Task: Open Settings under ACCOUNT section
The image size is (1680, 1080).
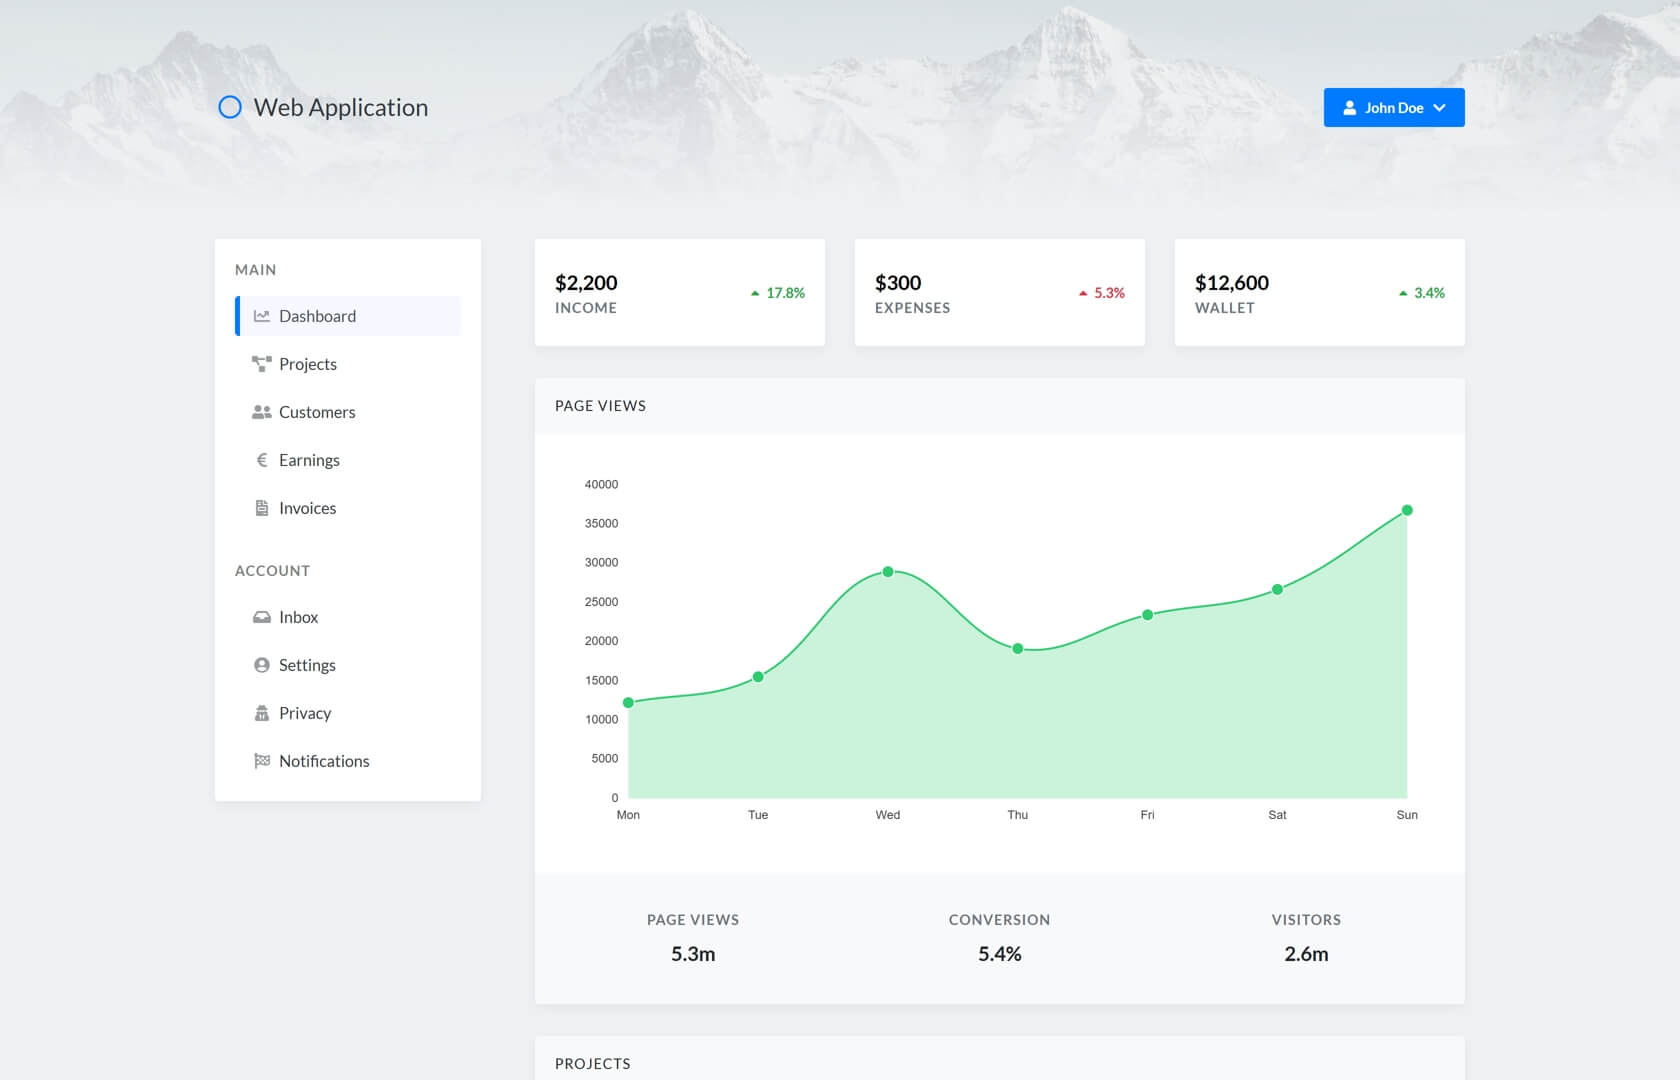Action: coord(307,664)
